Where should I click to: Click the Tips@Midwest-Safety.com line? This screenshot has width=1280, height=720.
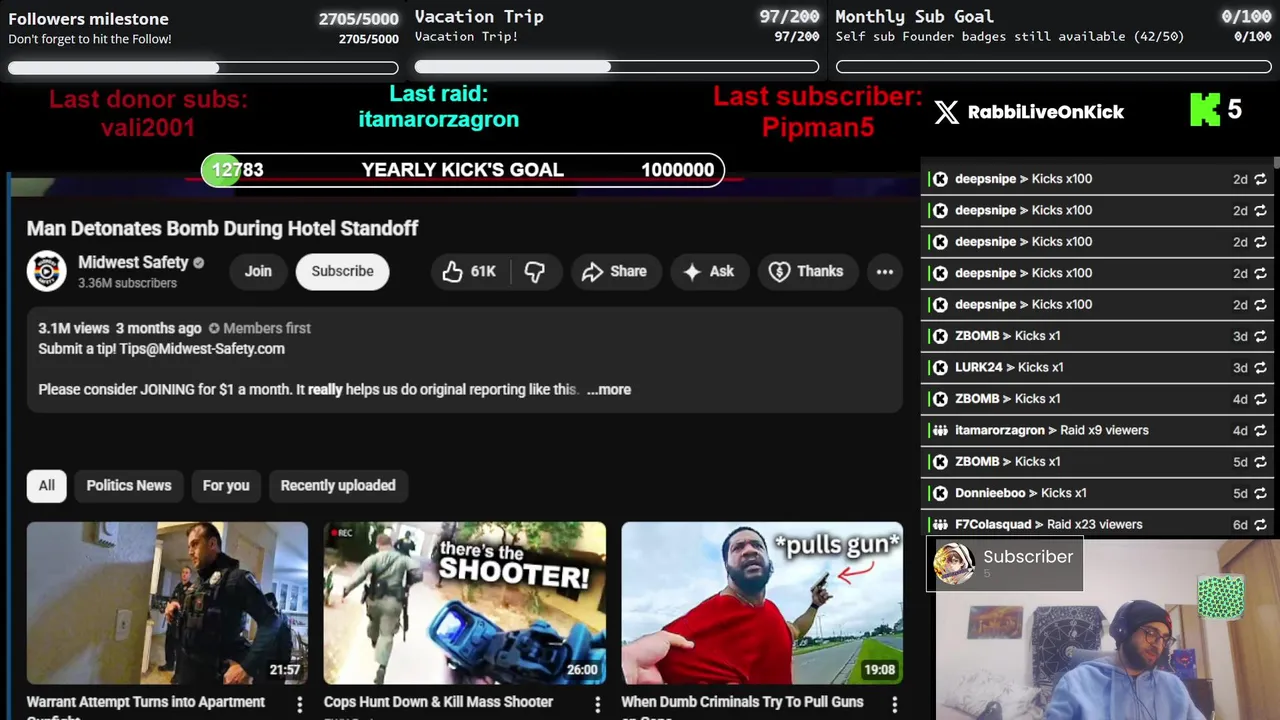(161, 349)
